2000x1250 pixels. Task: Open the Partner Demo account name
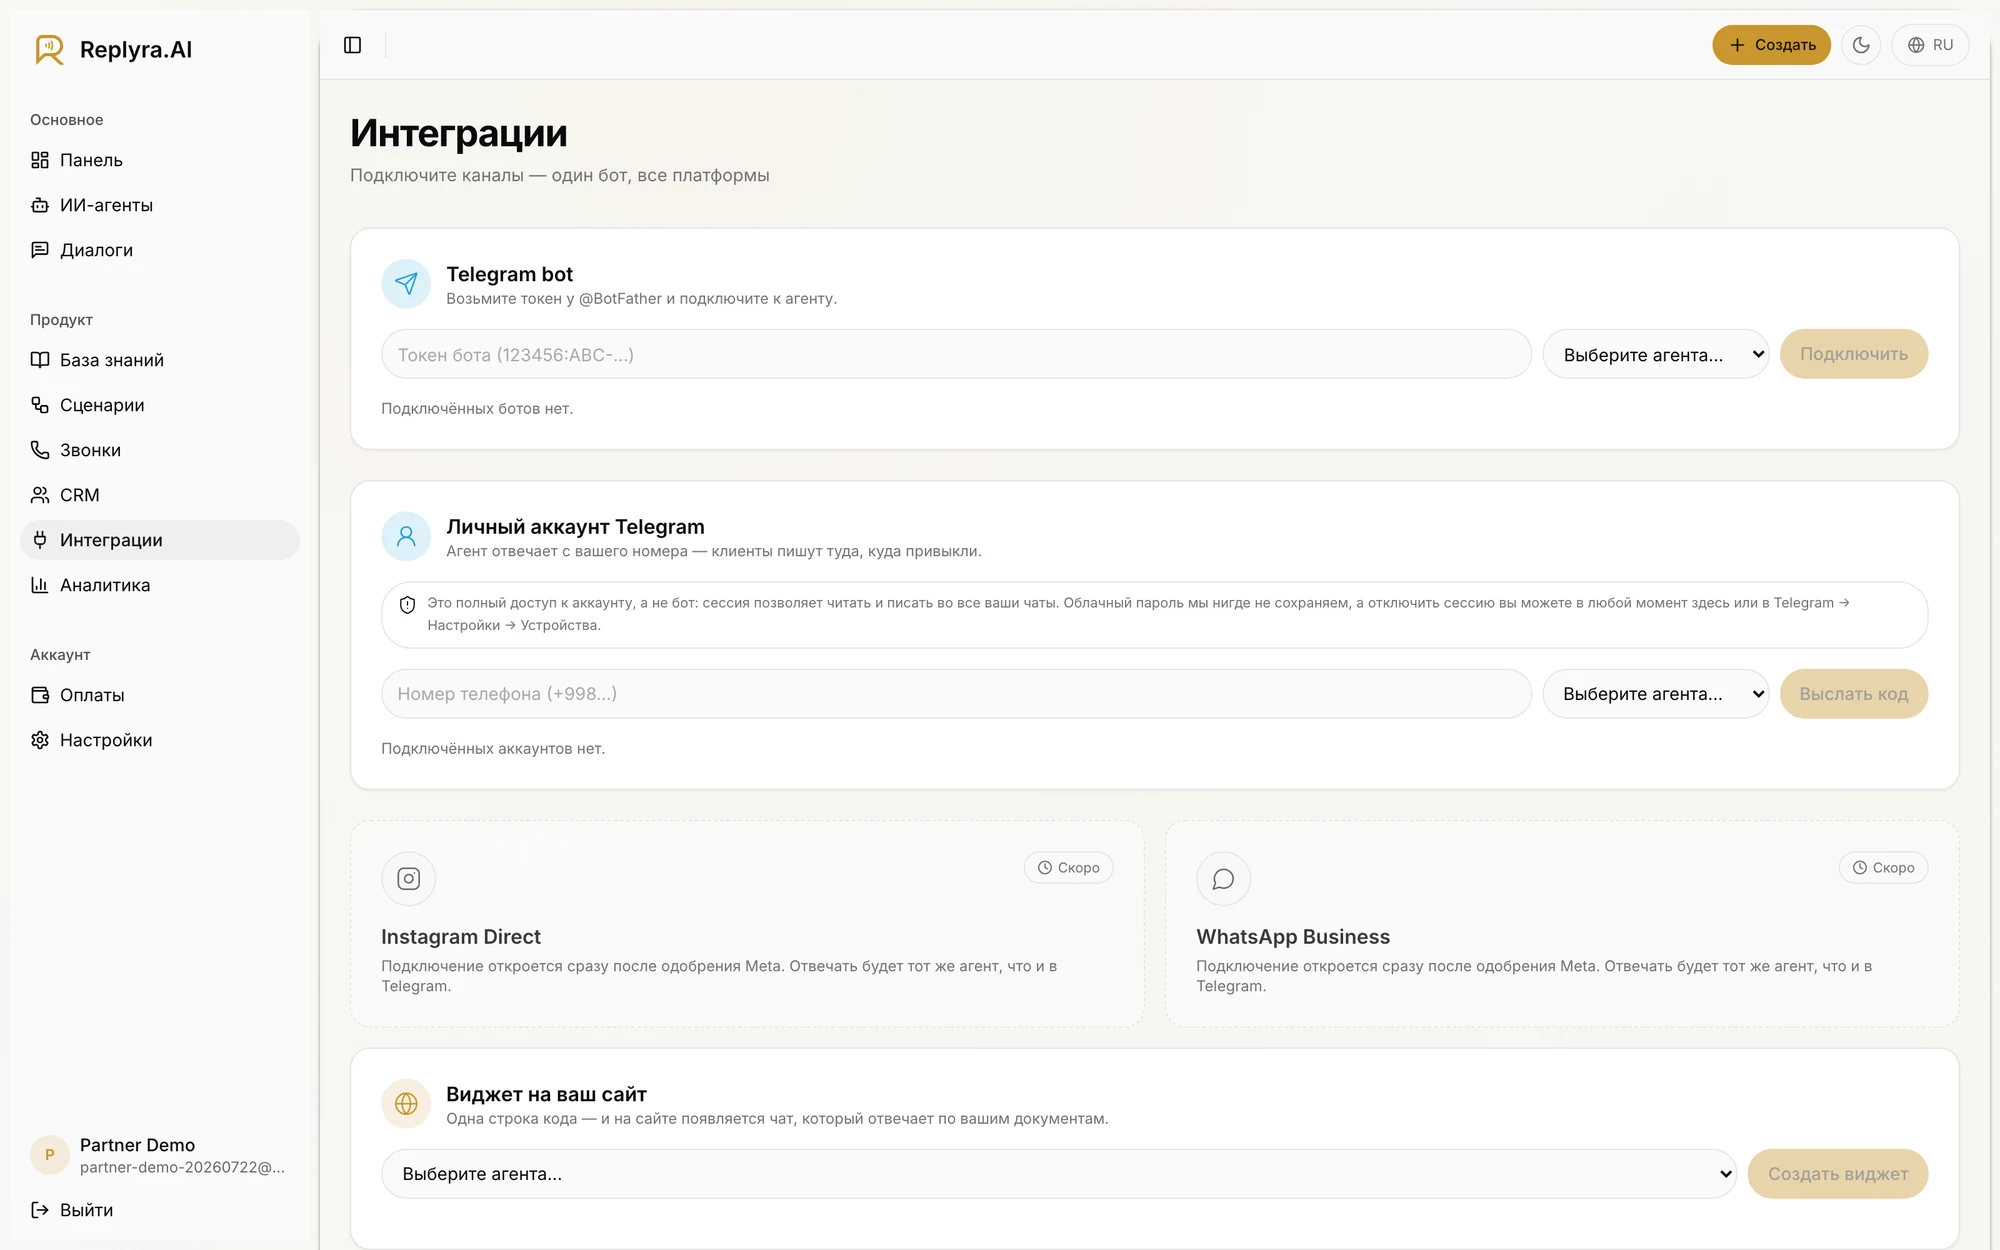tap(137, 1145)
